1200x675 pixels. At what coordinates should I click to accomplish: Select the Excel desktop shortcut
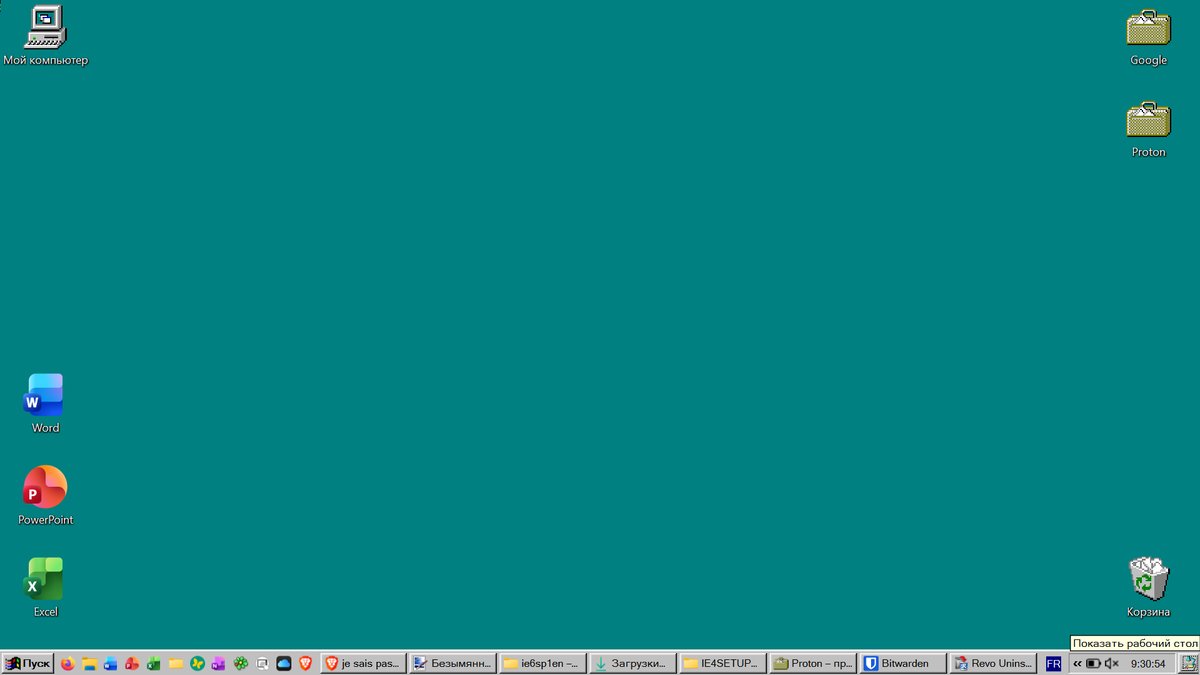tap(45, 588)
